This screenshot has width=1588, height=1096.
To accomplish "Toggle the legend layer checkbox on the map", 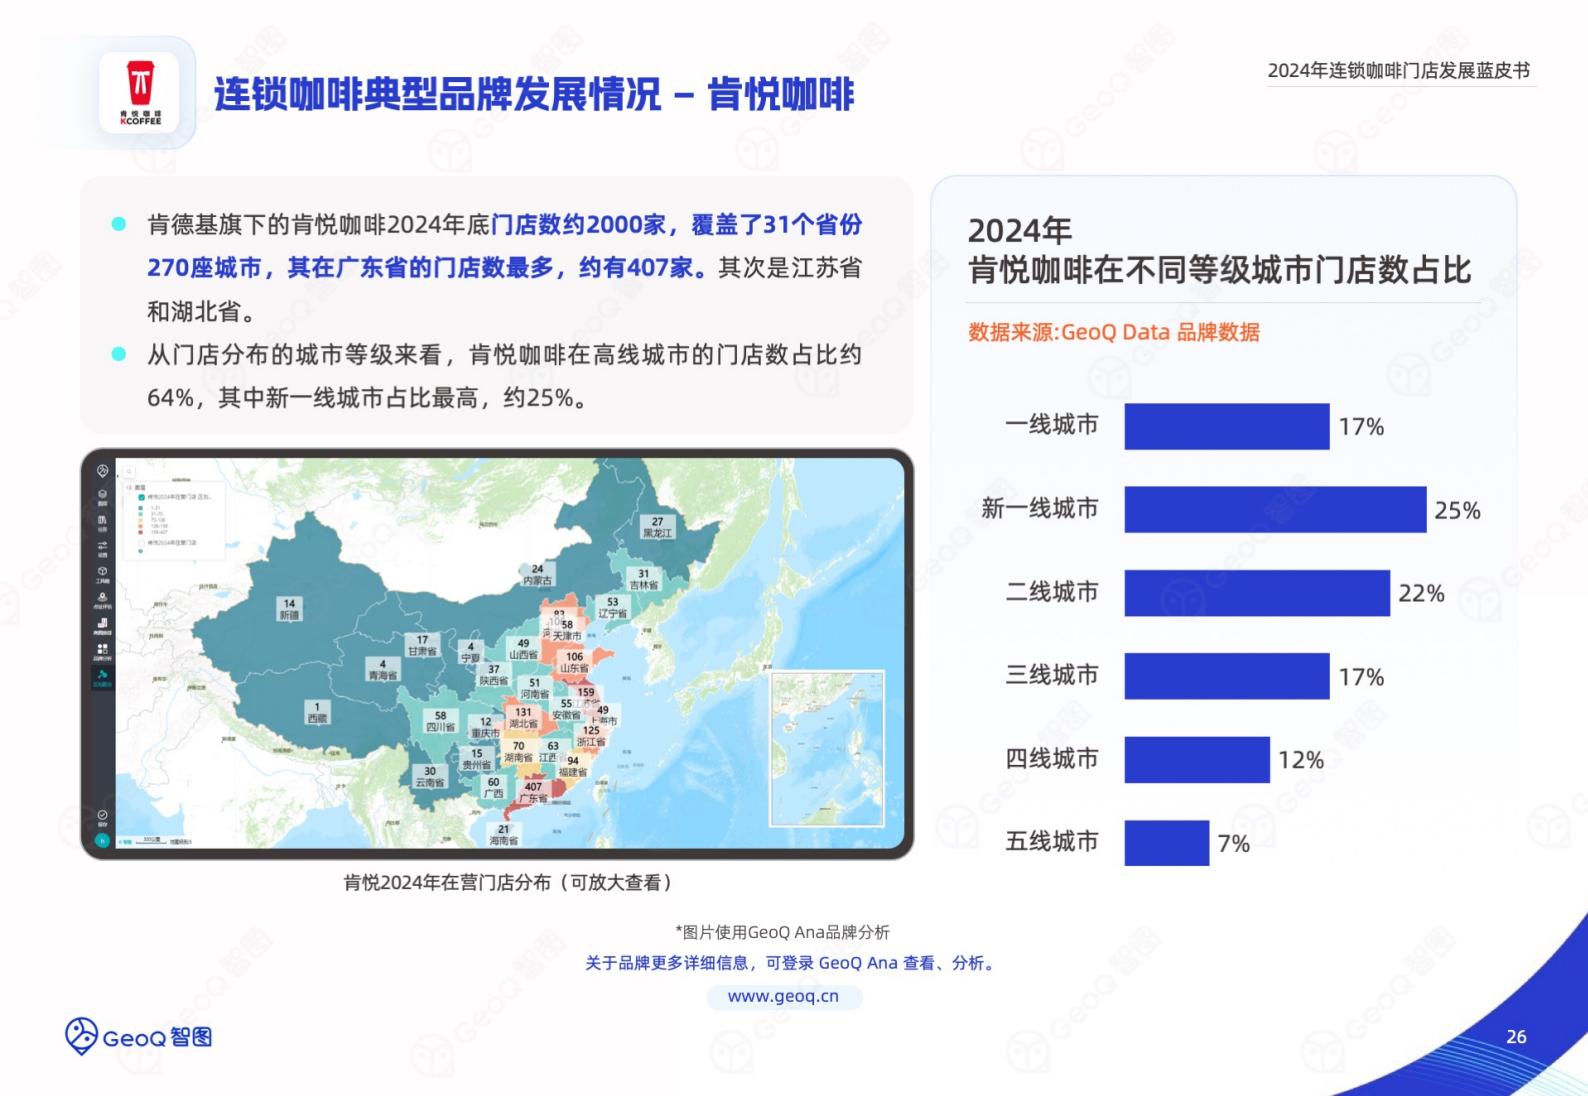I will point(141,497).
